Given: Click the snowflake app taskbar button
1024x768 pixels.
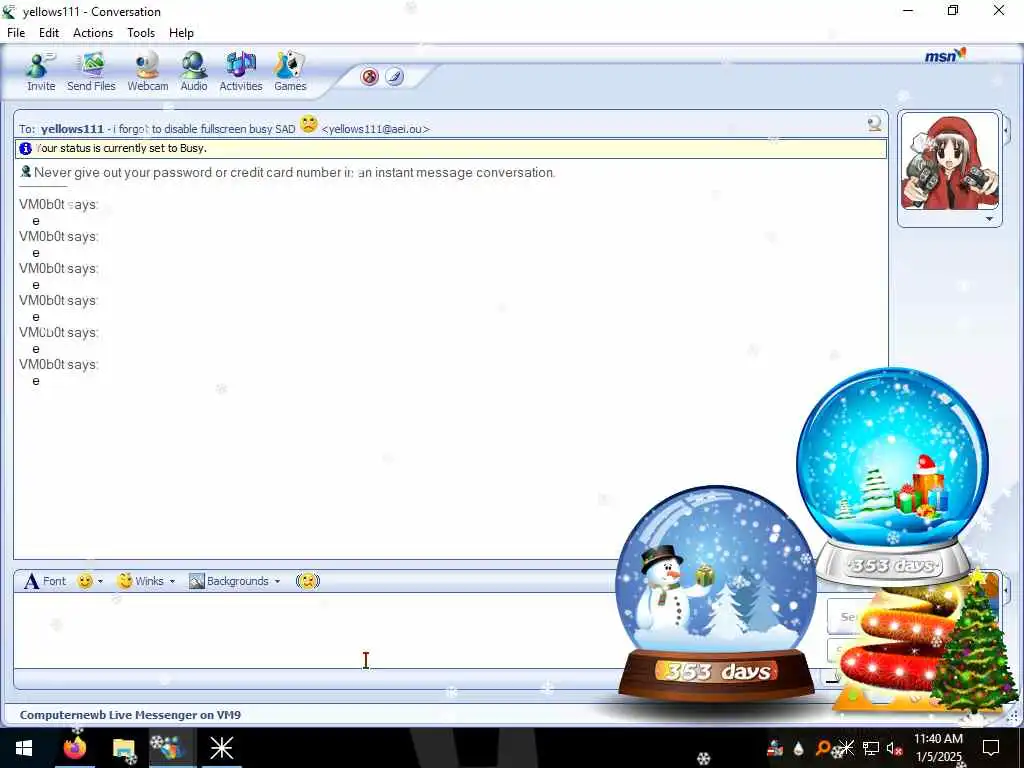Looking at the screenshot, I should (221, 748).
